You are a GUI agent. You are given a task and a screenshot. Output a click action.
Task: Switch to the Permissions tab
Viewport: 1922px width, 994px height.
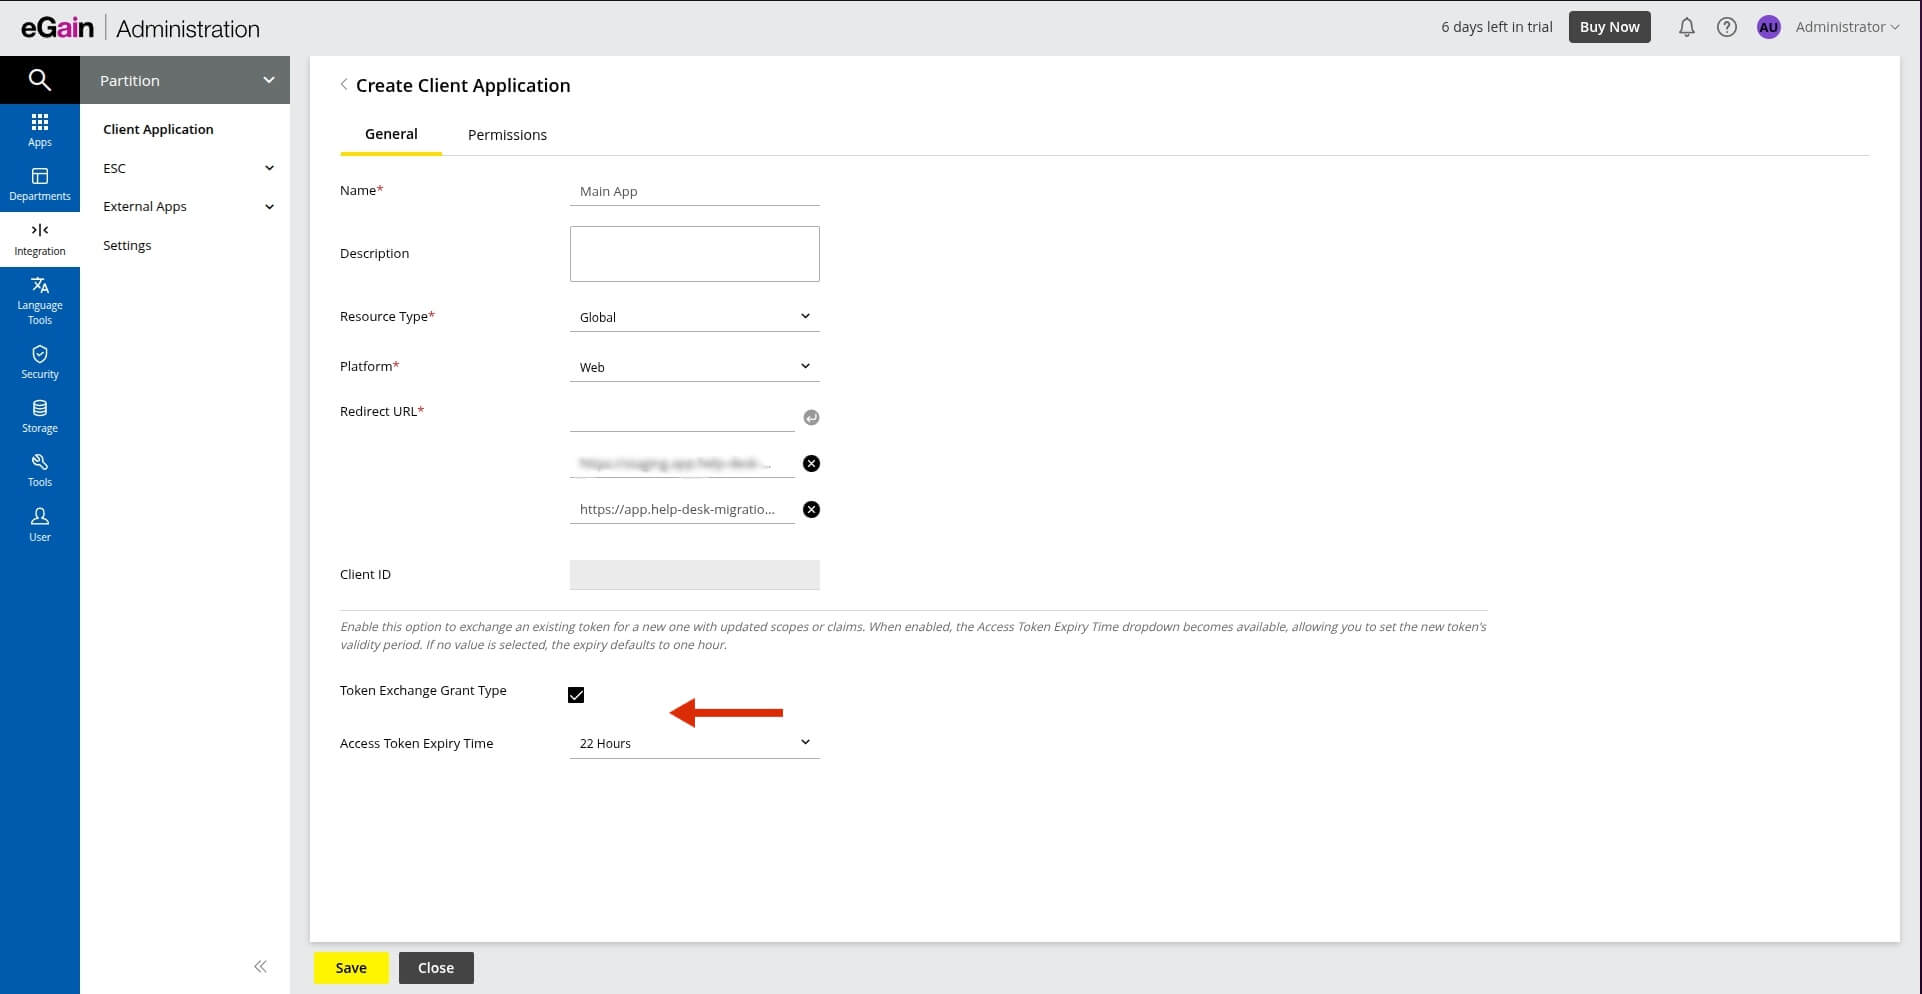[507, 135]
